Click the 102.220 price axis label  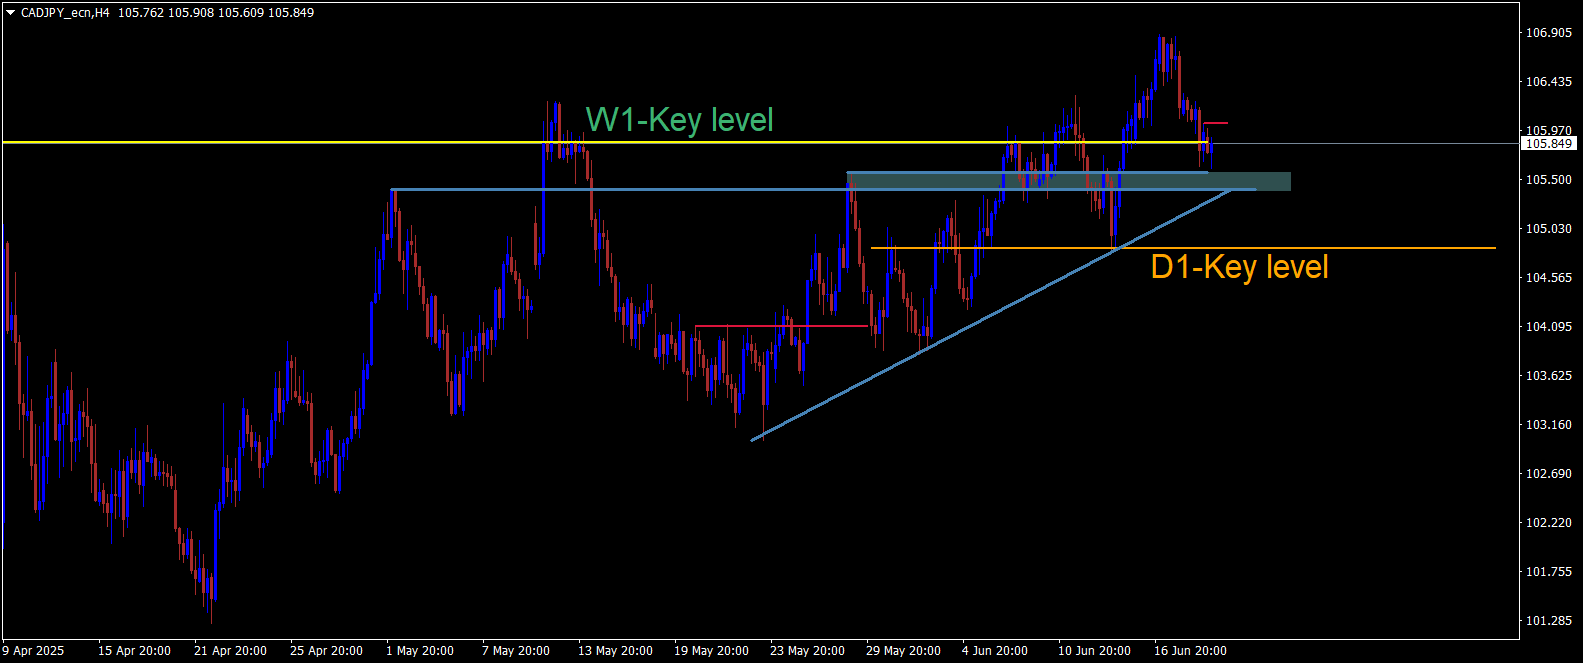[1548, 523]
